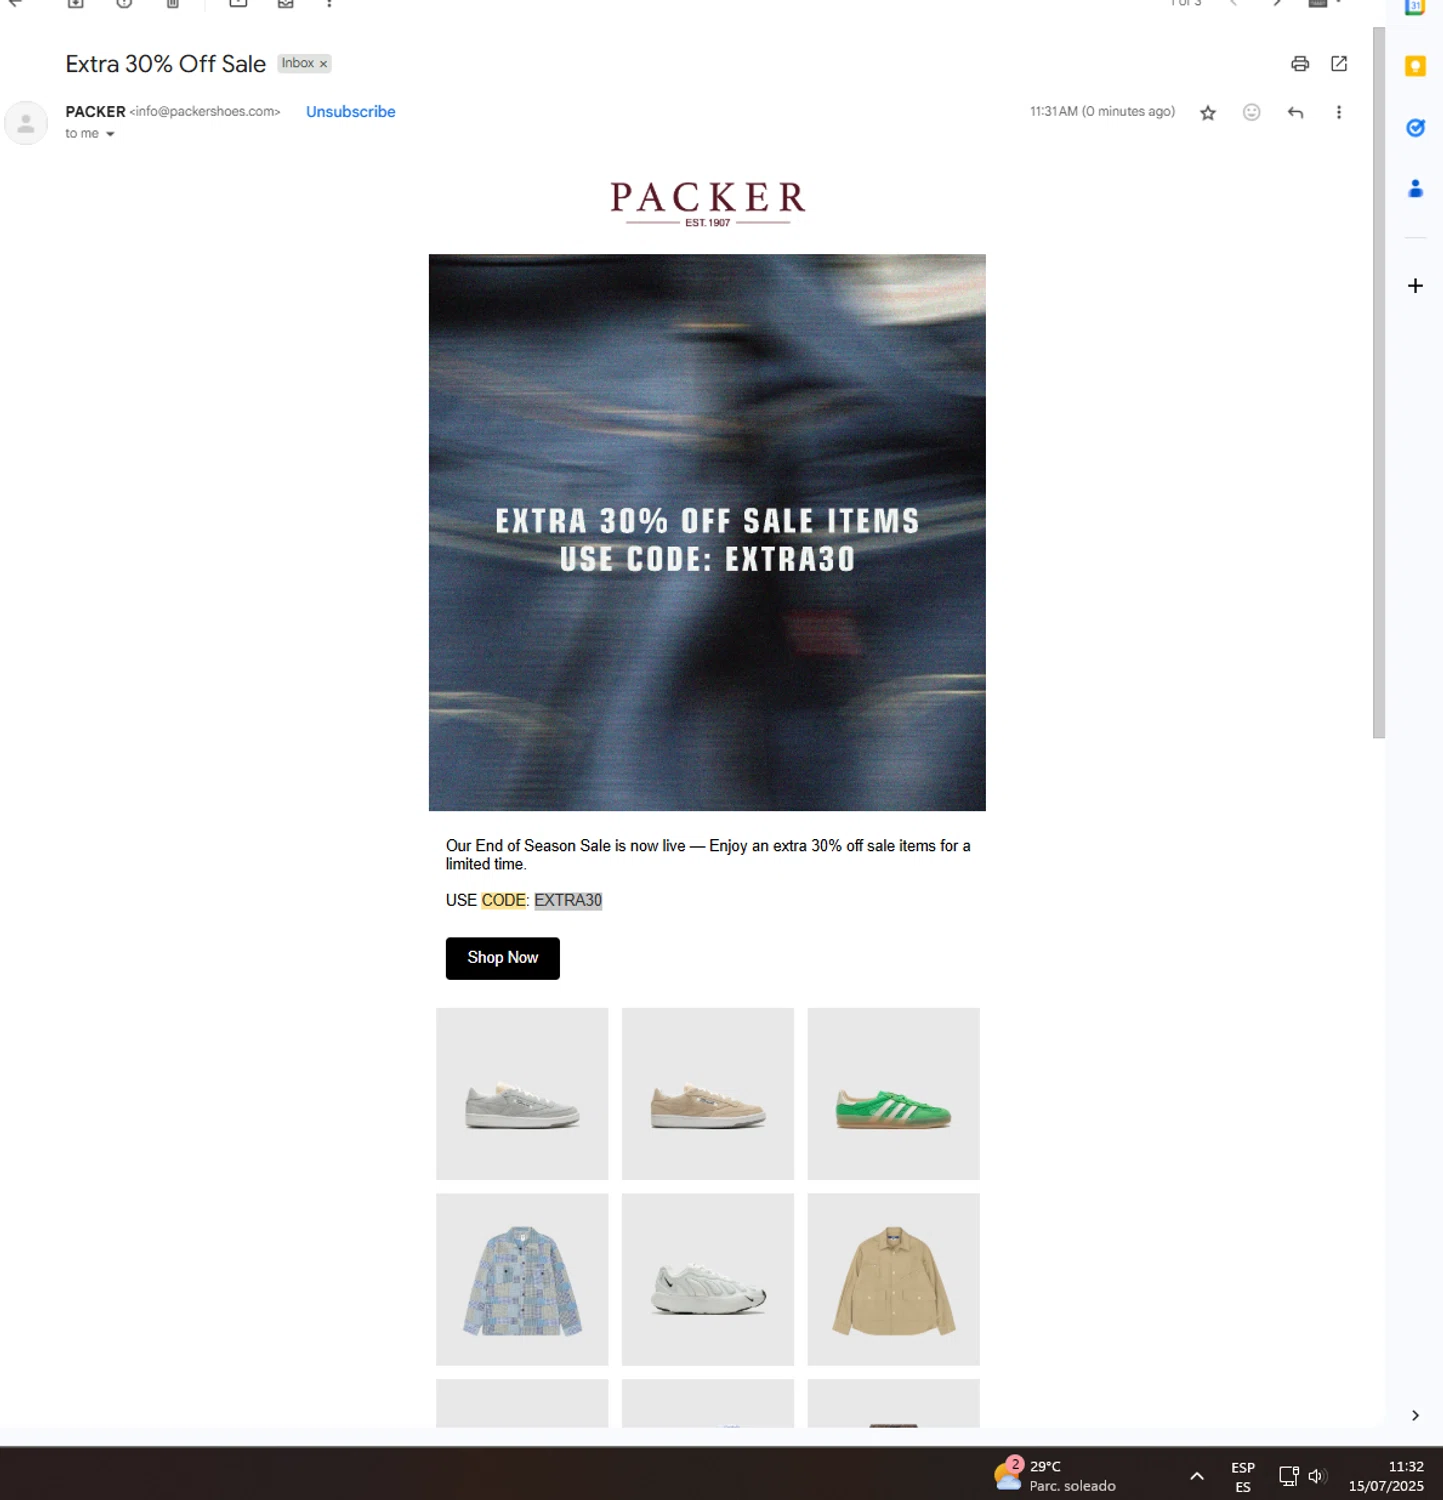Click the sender name PACKER
Viewport: 1443px width, 1500px height.
(95, 112)
